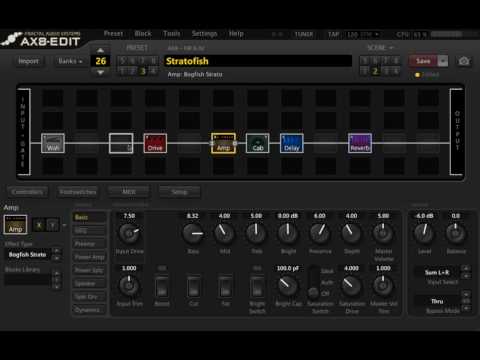This screenshot has height=360, width=480.
Task: Open the Save options dropdown arrow
Action: 443,61
